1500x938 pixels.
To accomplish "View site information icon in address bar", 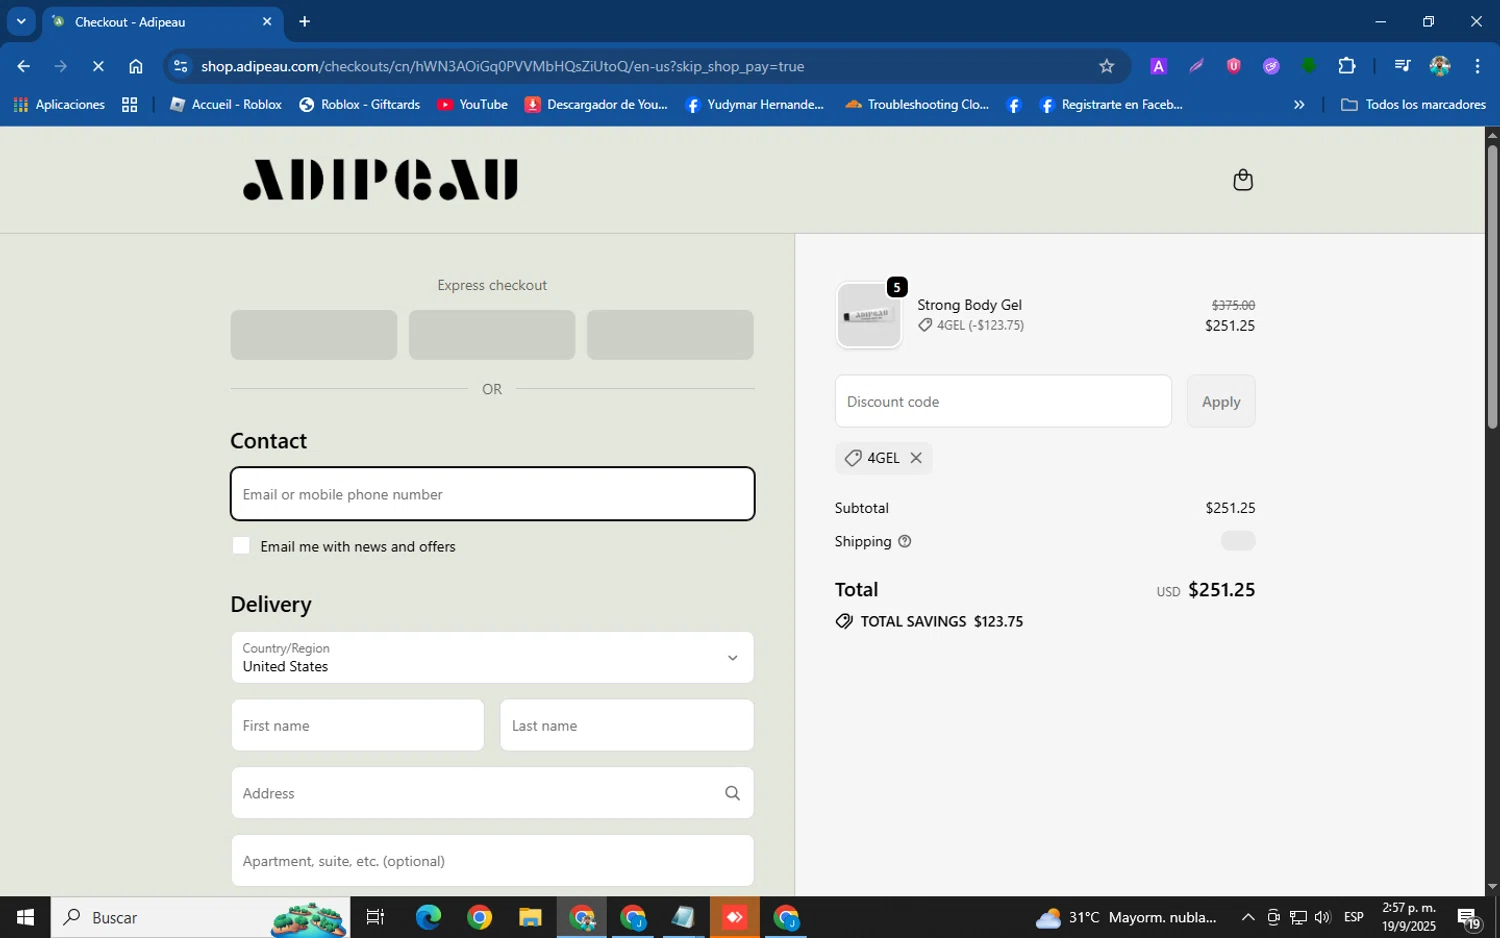I will coord(180,66).
